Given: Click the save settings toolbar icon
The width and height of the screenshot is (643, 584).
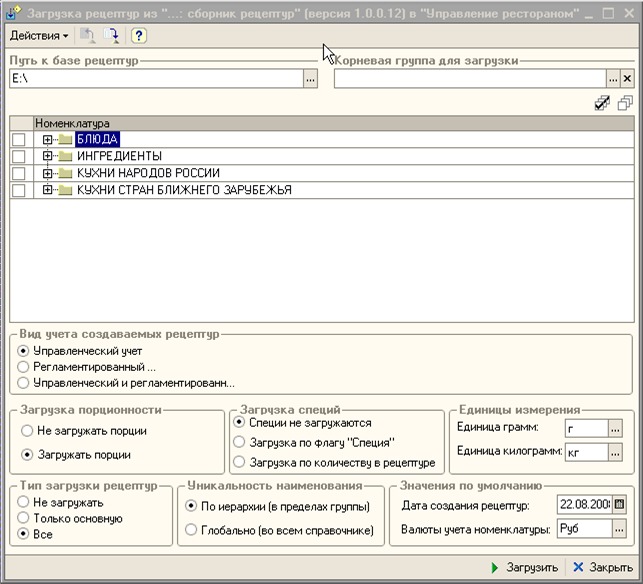Looking at the screenshot, I should 111,36.
